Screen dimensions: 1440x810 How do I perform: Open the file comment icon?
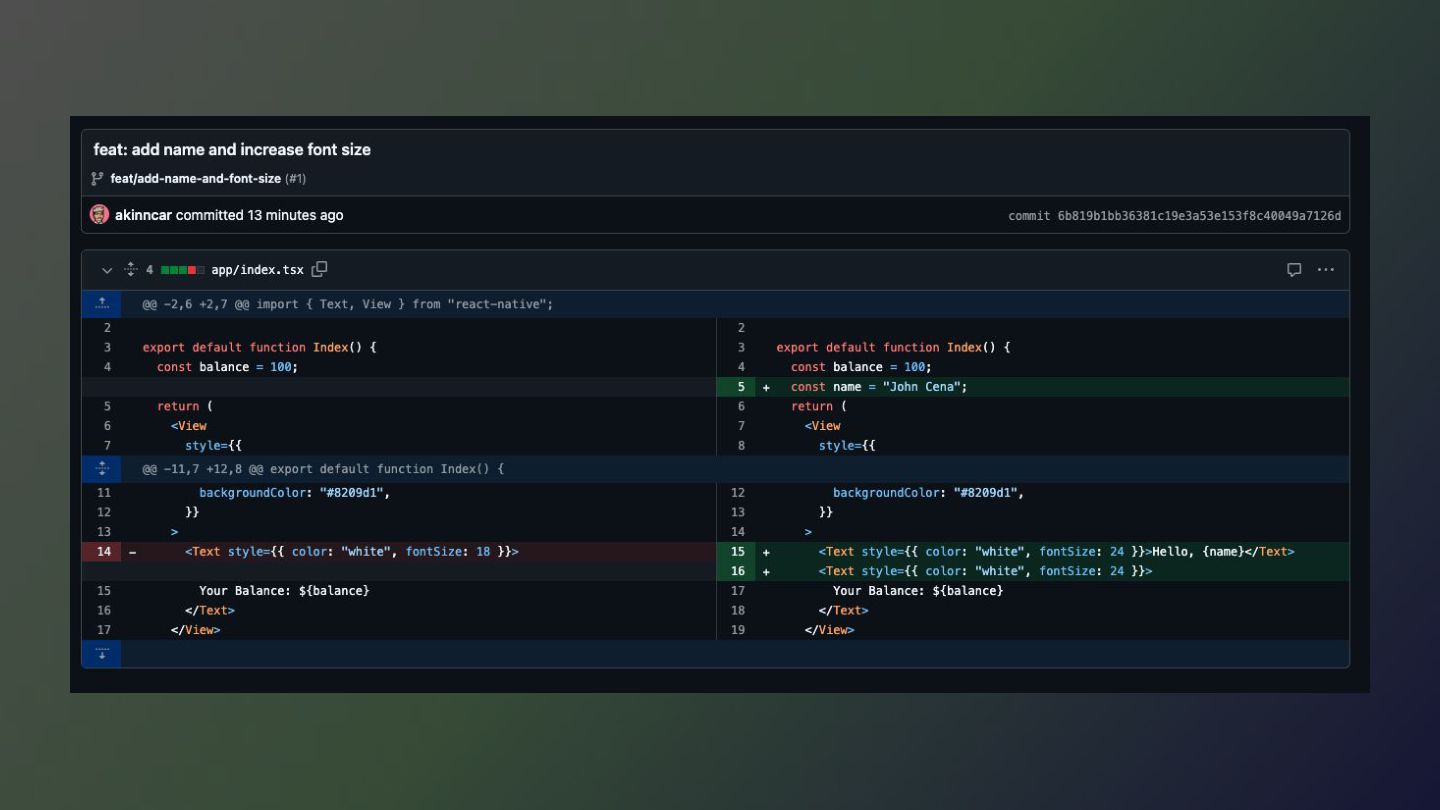click(1294, 270)
